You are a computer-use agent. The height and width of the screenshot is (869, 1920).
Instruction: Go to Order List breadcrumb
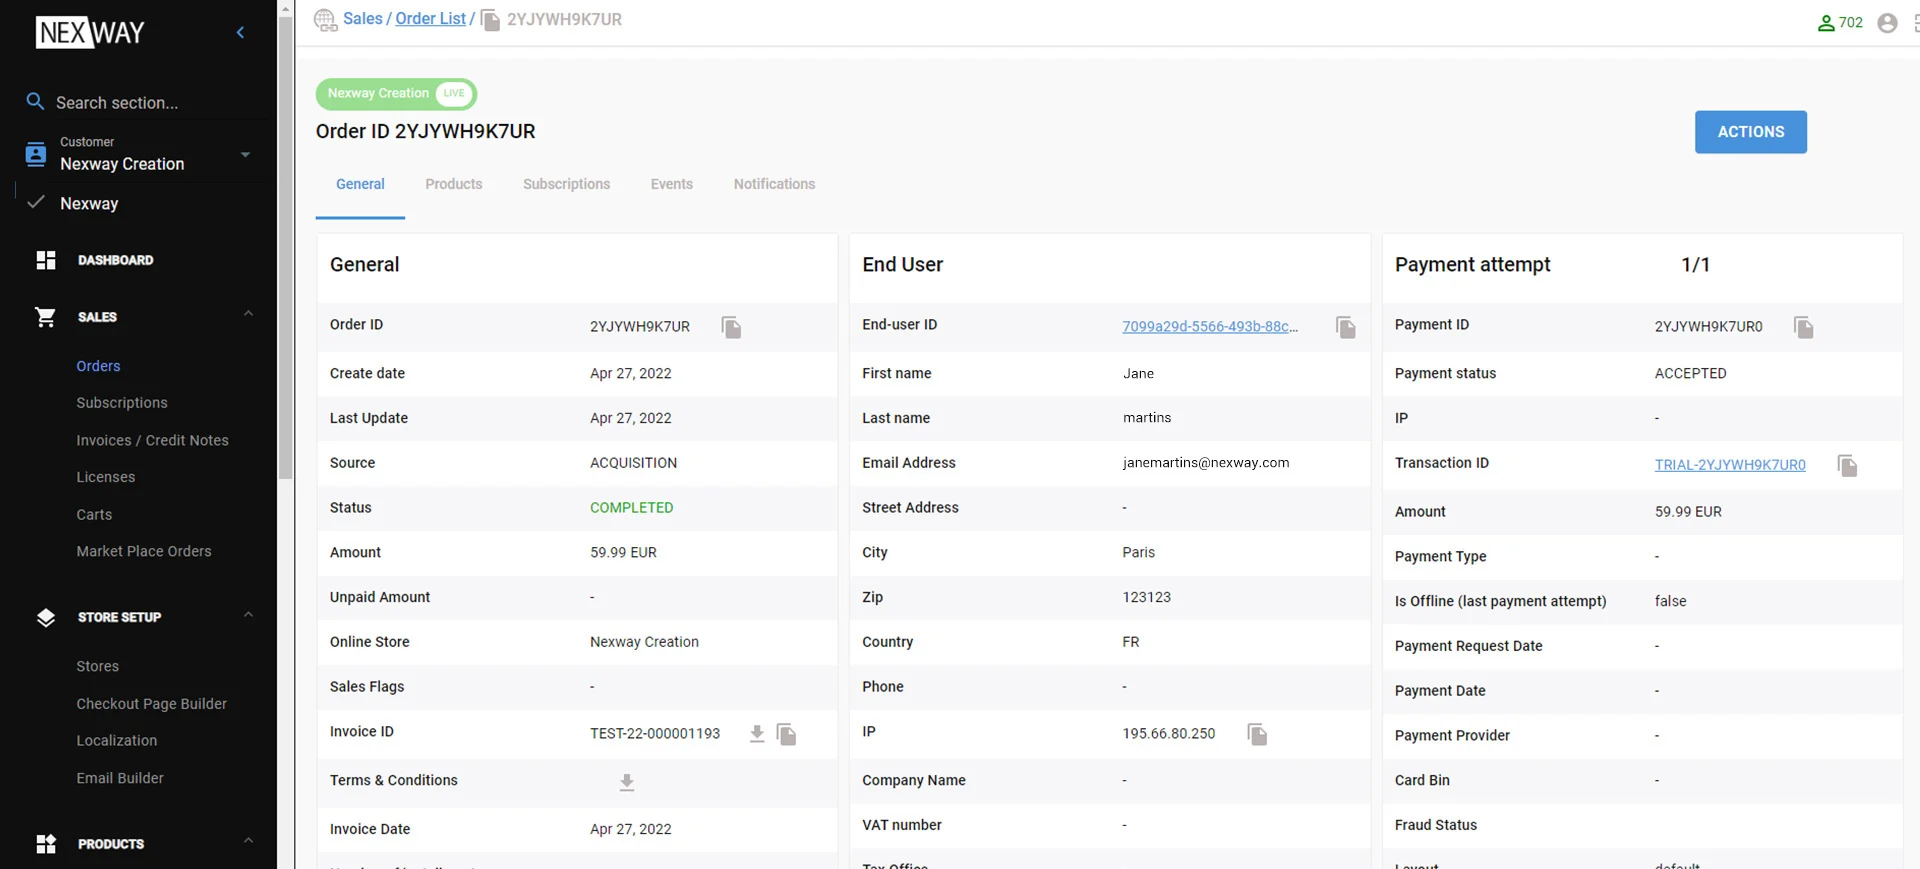[430, 19]
